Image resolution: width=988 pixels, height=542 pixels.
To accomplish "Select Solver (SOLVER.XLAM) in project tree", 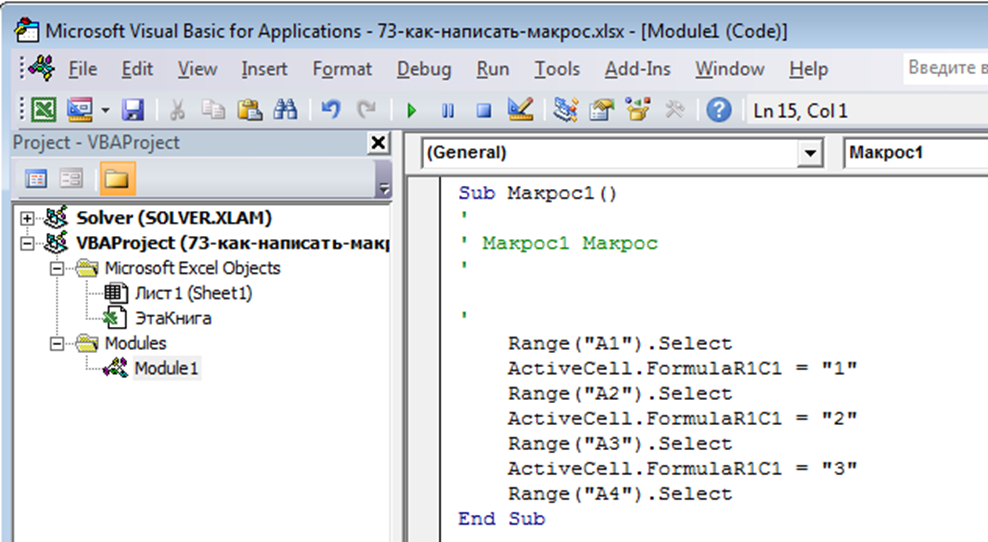I will tap(174, 218).
